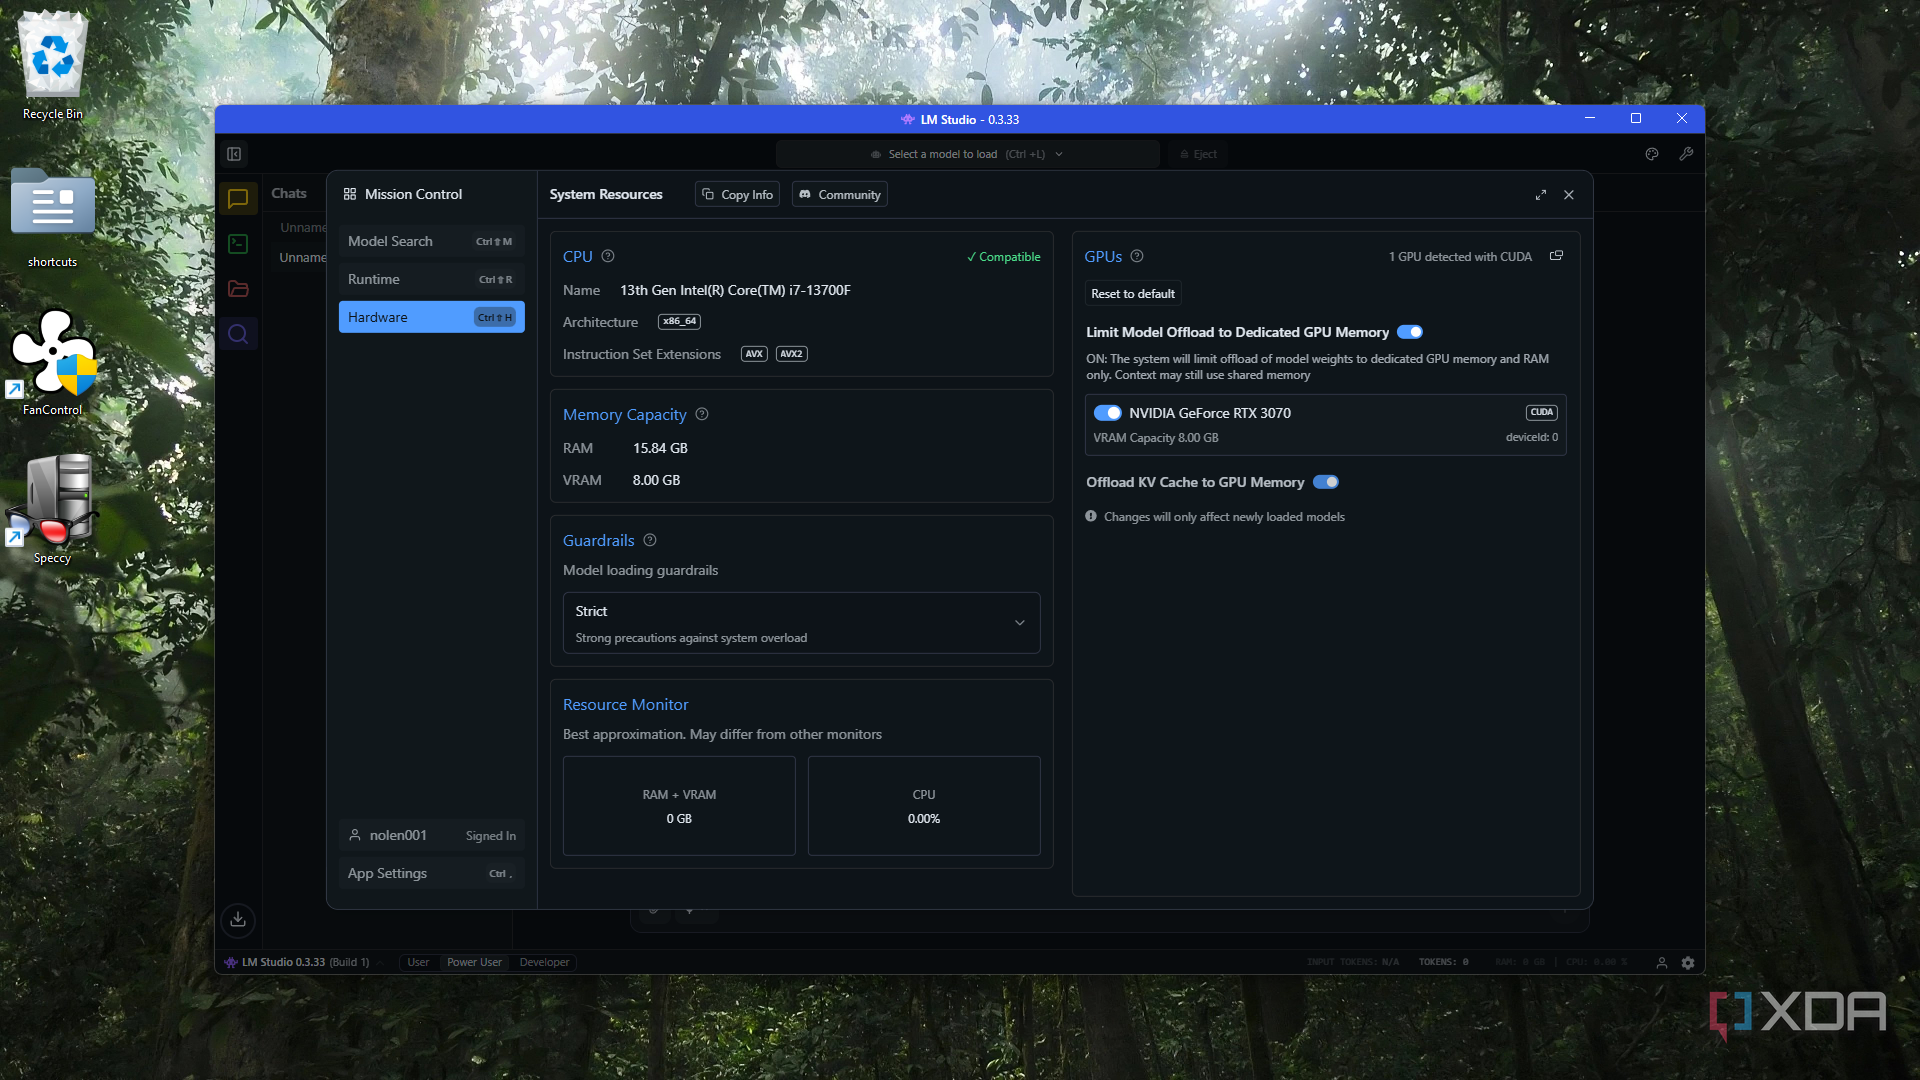This screenshot has width=1920, height=1080.
Task: Toggle the sidebar panel icon
Action: [x=234, y=154]
